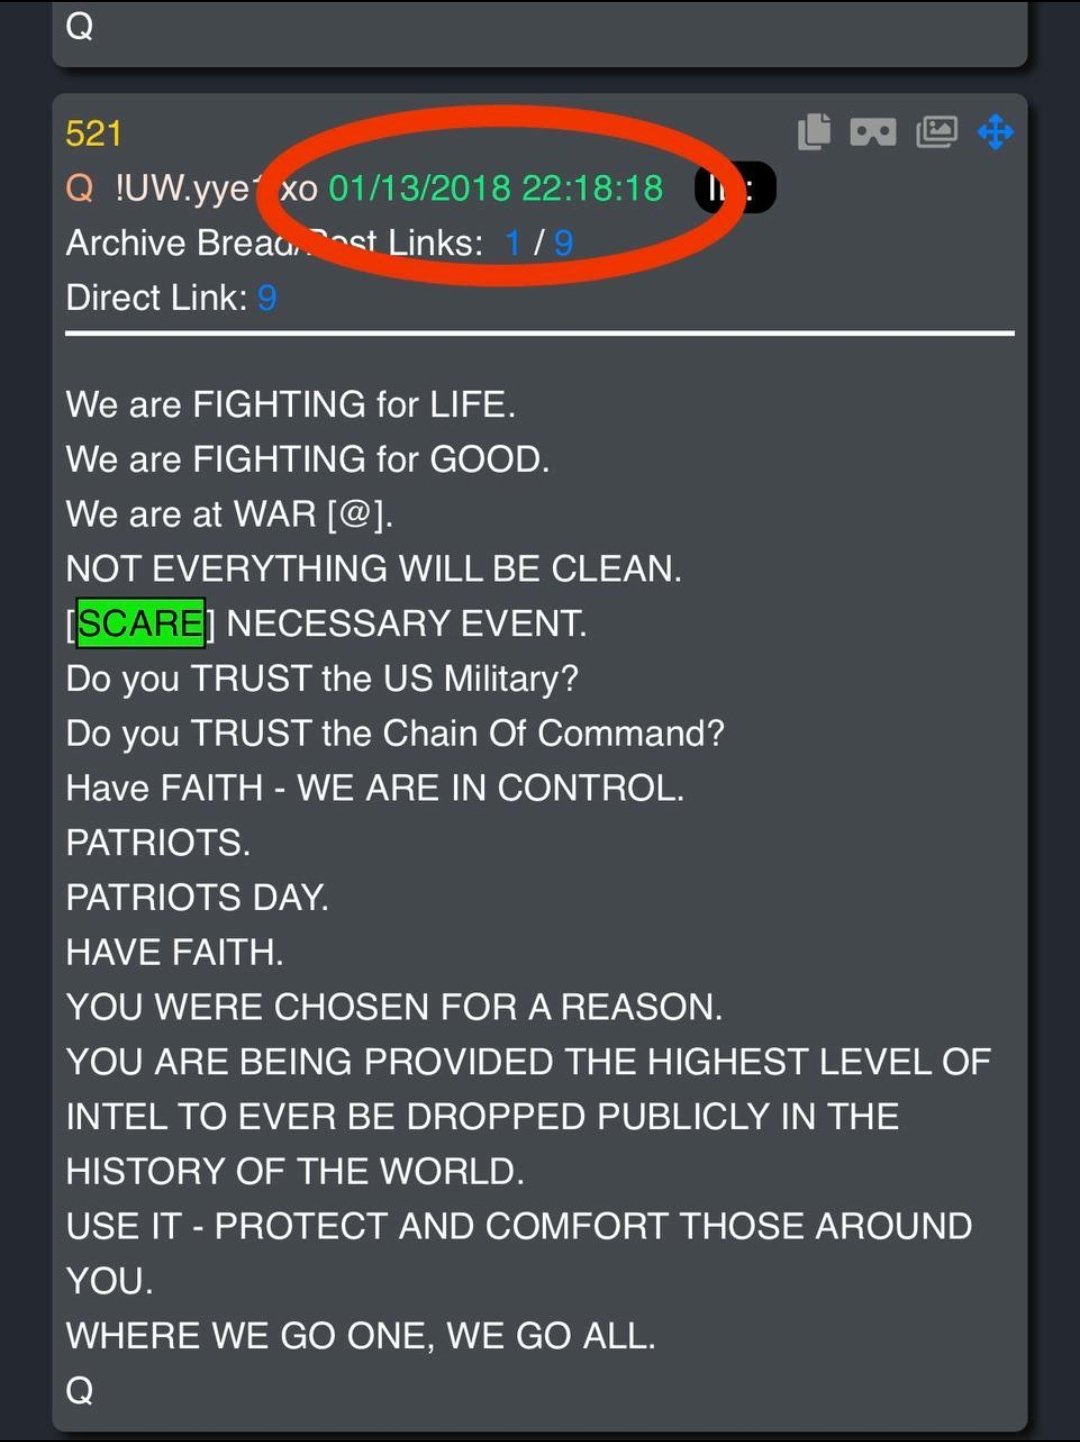Click the black ID badge
The image size is (1080, 1442).
[x=736, y=188]
